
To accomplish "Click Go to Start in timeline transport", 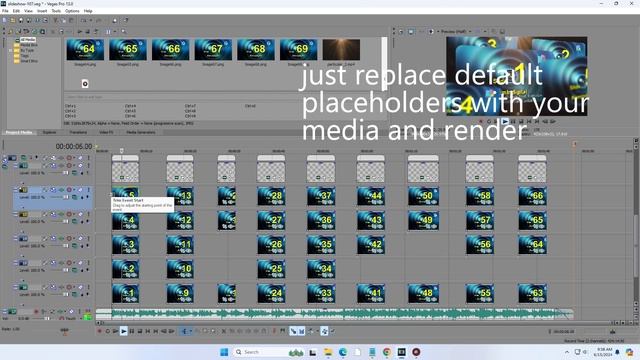I will 148,331.
